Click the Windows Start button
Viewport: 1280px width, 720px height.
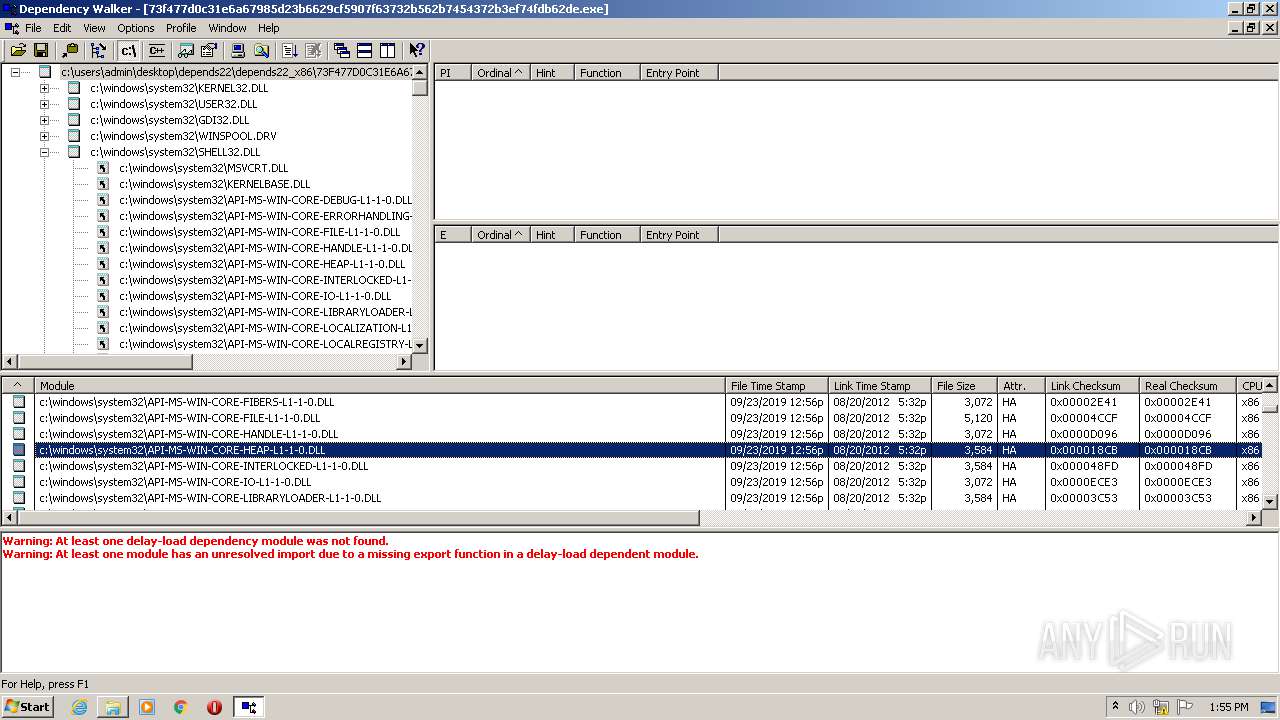[x=28, y=707]
